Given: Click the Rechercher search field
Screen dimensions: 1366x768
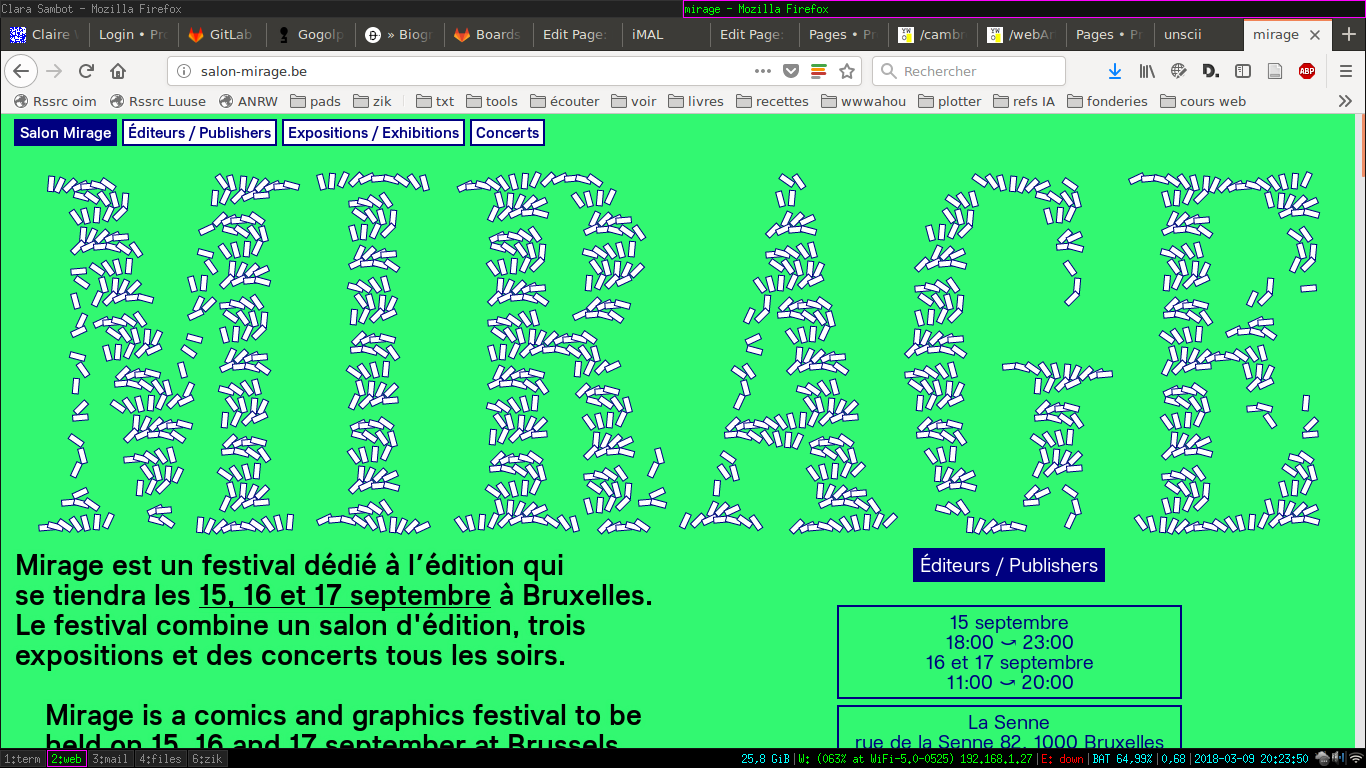Looking at the screenshot, I should click(x=980, y=71).
